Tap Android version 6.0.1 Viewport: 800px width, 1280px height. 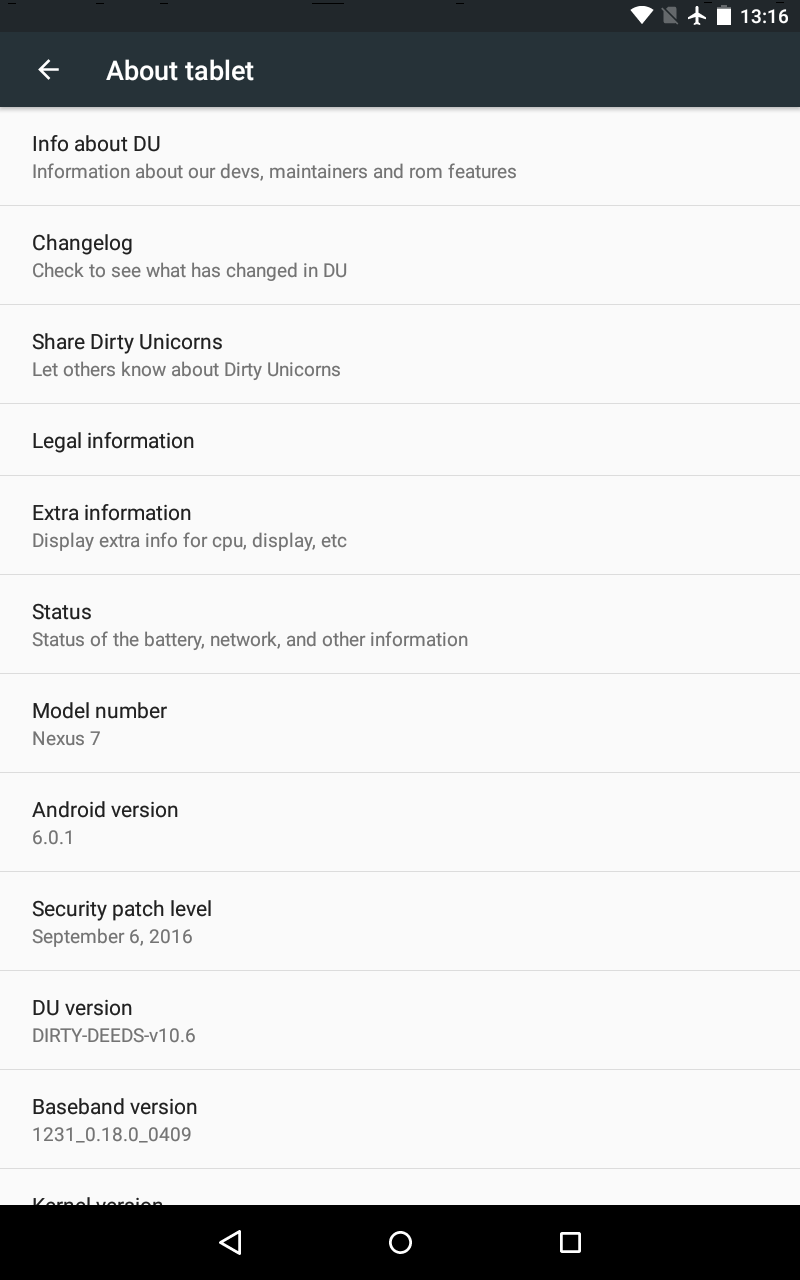[x=400, y=821]
